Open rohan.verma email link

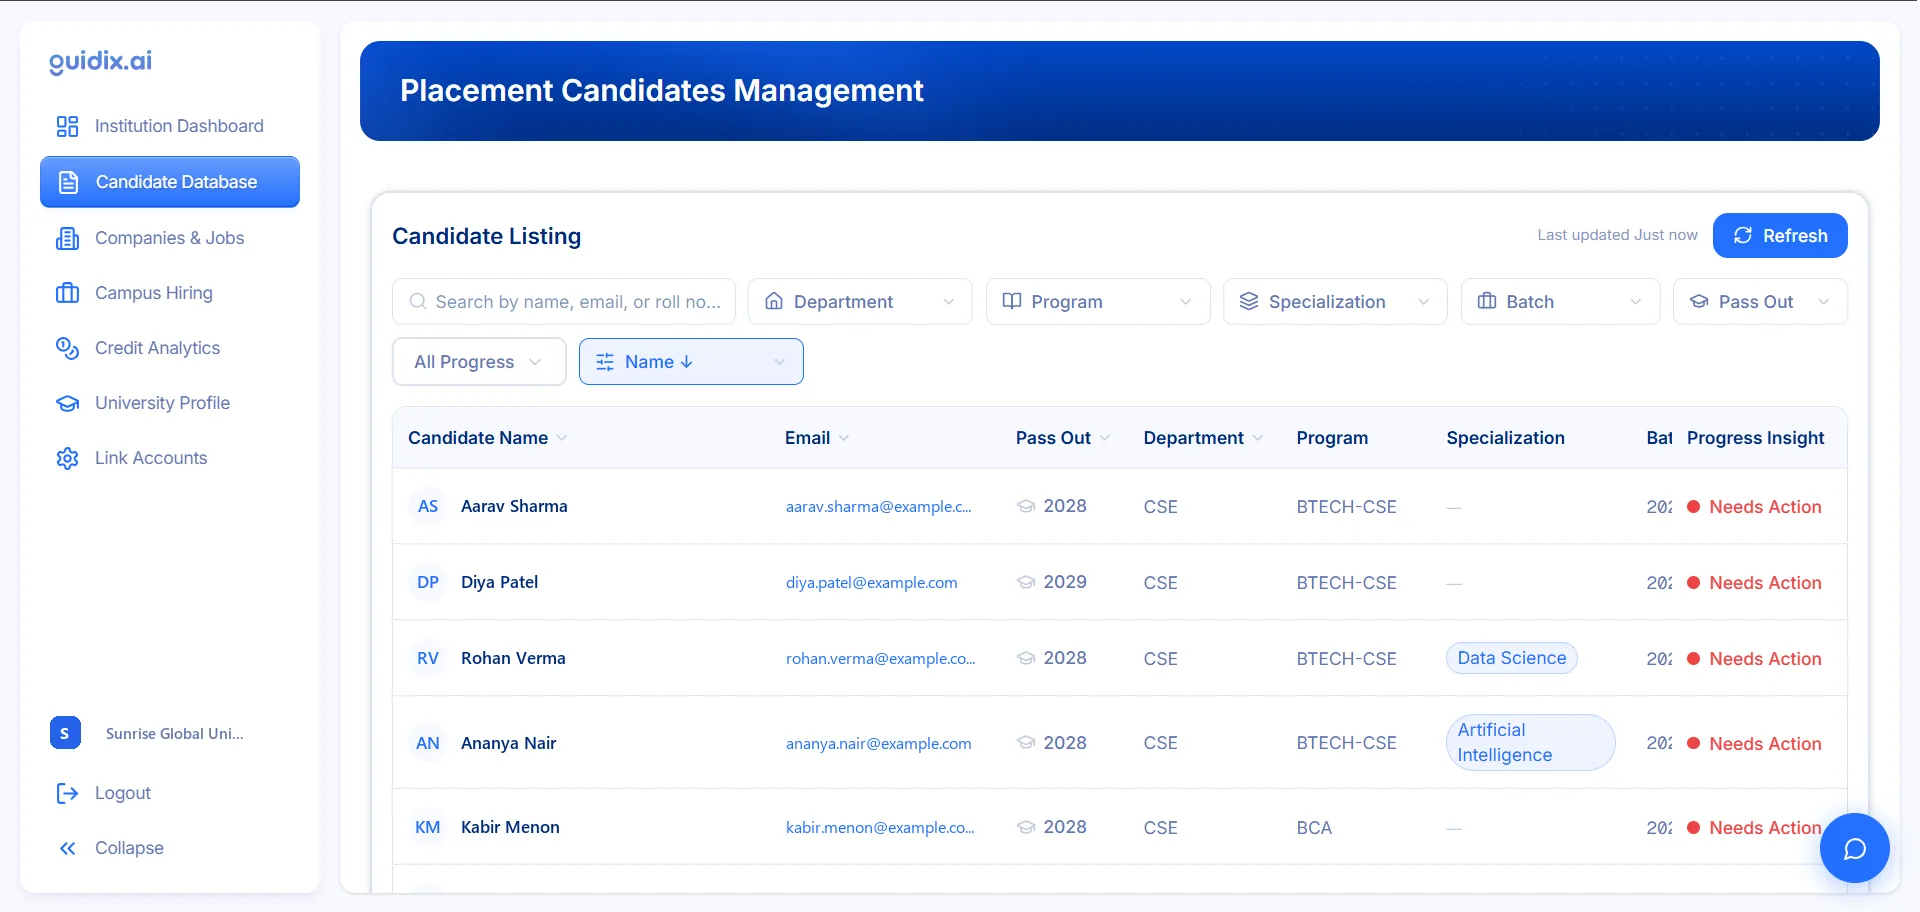(x=880, y=659)
